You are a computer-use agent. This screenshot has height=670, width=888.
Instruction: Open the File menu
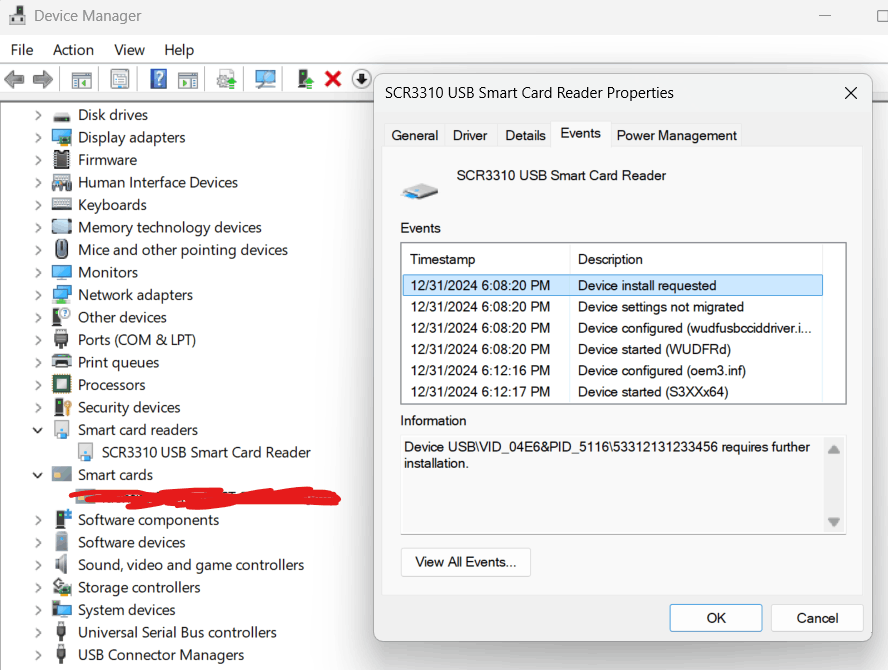click(22, 50)
